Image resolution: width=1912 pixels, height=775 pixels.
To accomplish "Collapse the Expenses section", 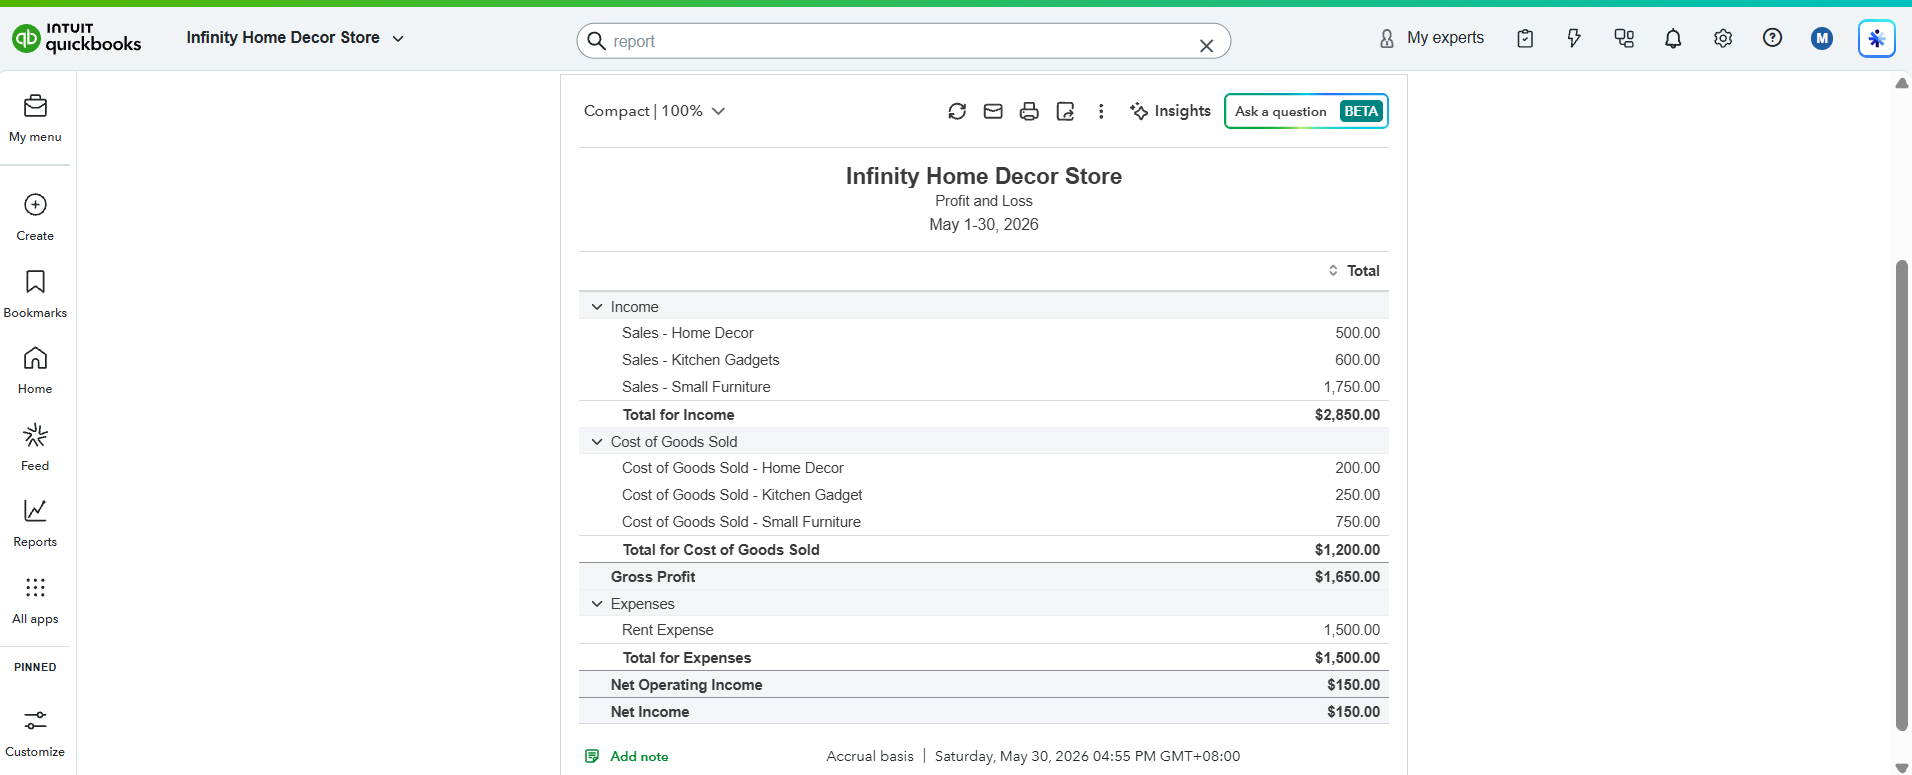I will 597,604.
